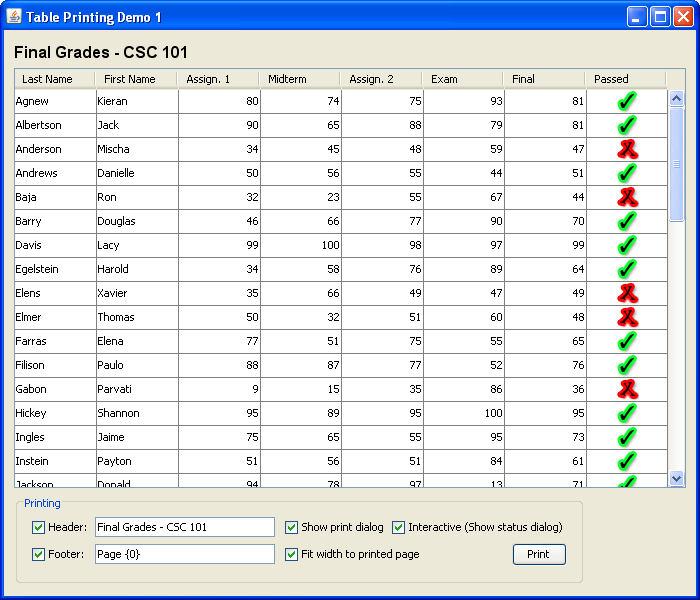Maximize the Table Printing Demo window

tap(660, 17)
